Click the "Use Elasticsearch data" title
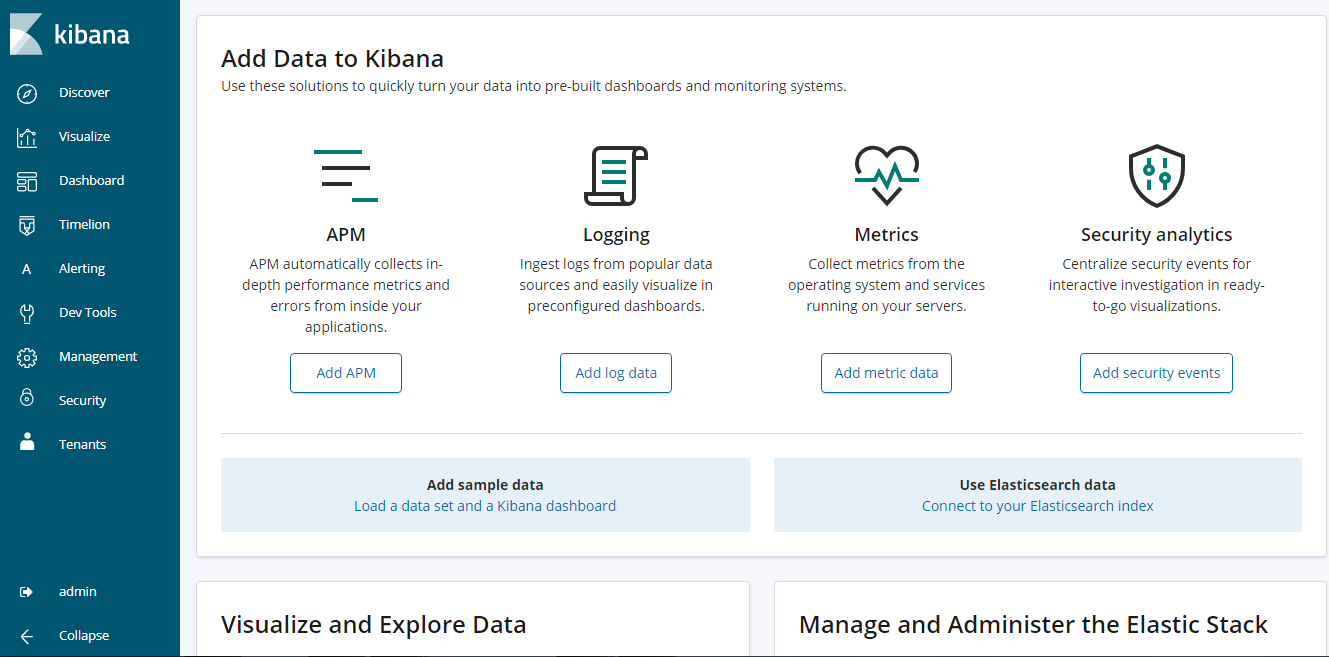The image size is (1329, 657). coord(1037,485)
